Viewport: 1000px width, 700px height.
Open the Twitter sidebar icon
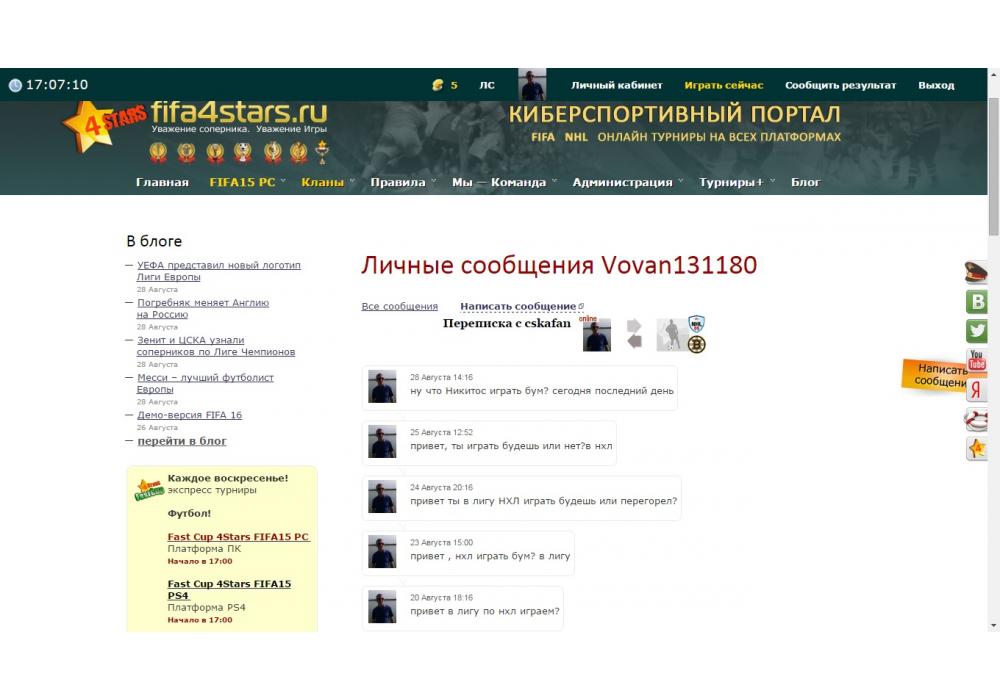[x=976, y=331]
